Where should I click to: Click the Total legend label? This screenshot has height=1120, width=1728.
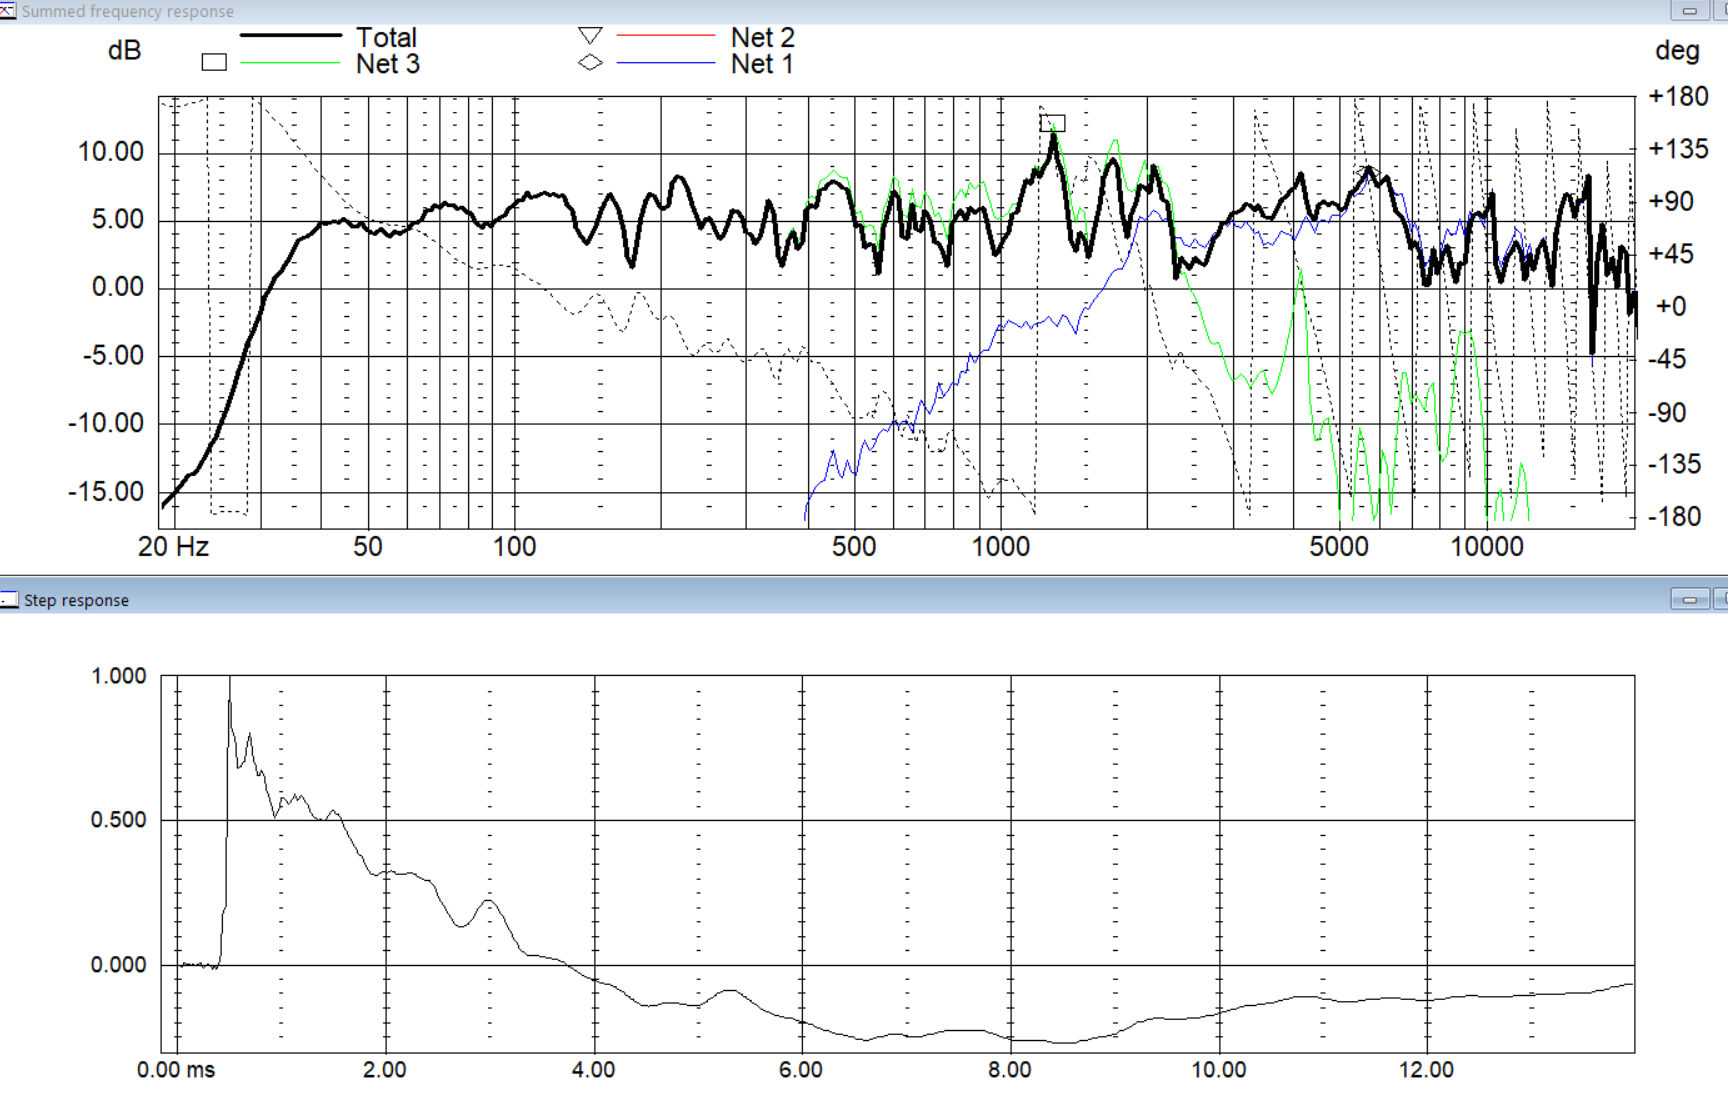pos(386,38)
